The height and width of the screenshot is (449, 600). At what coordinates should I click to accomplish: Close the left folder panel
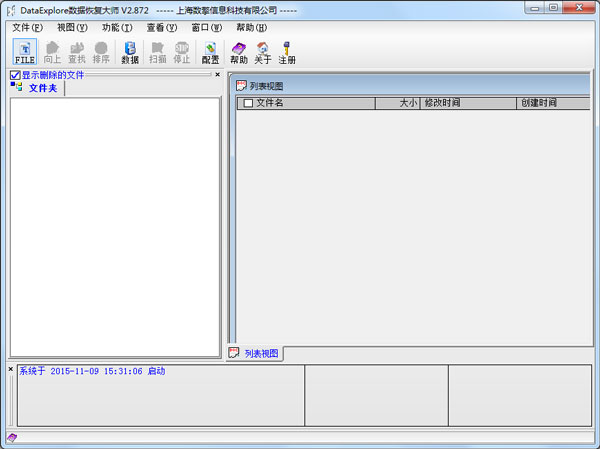pyautogui.click(x=217, y=74)
